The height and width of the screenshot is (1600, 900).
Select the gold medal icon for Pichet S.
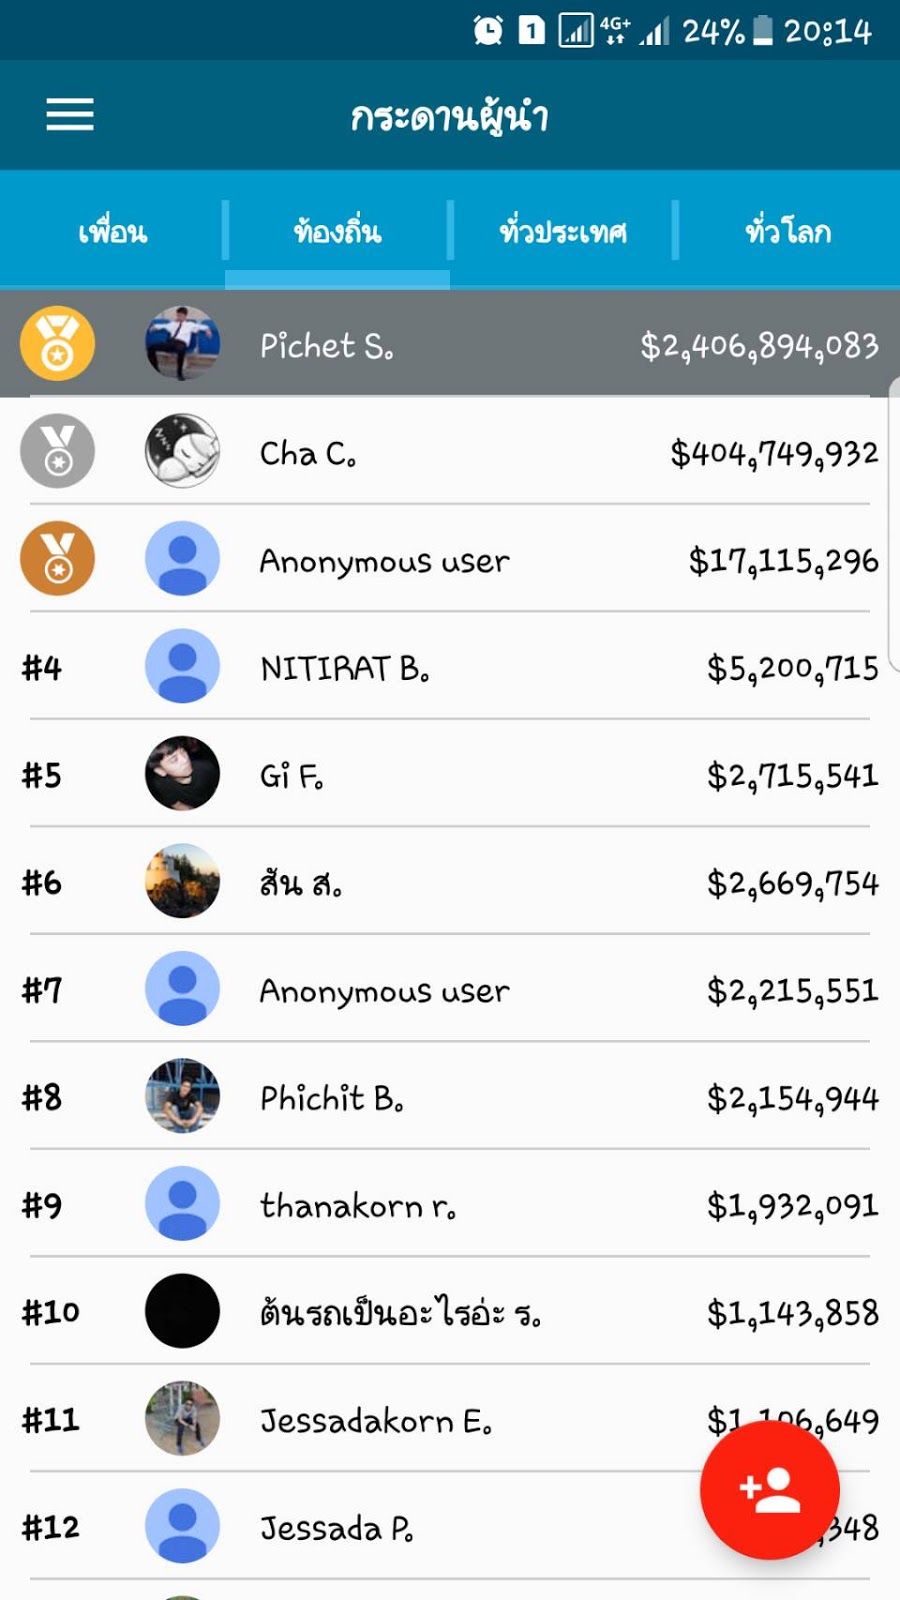pos(57,343)
